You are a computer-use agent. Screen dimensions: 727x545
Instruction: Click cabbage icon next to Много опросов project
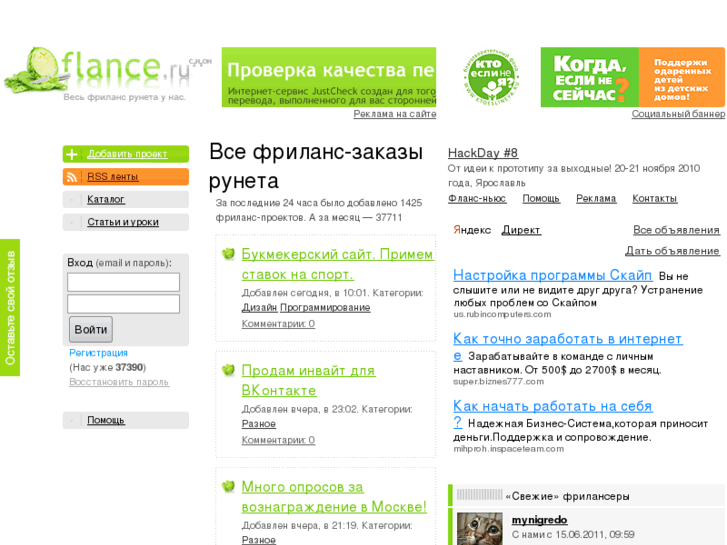(x=228, y=486)
